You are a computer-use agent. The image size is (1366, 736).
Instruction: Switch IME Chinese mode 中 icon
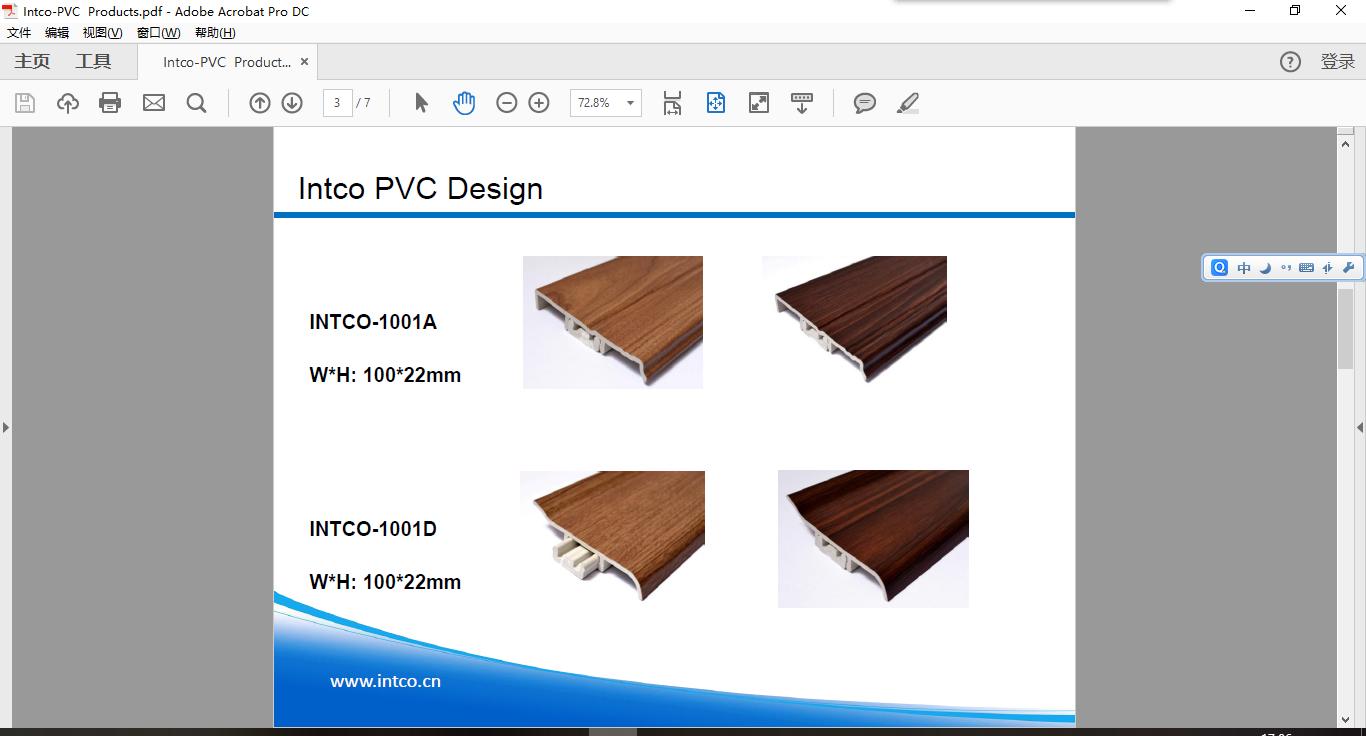click(x=1244, y=268)
